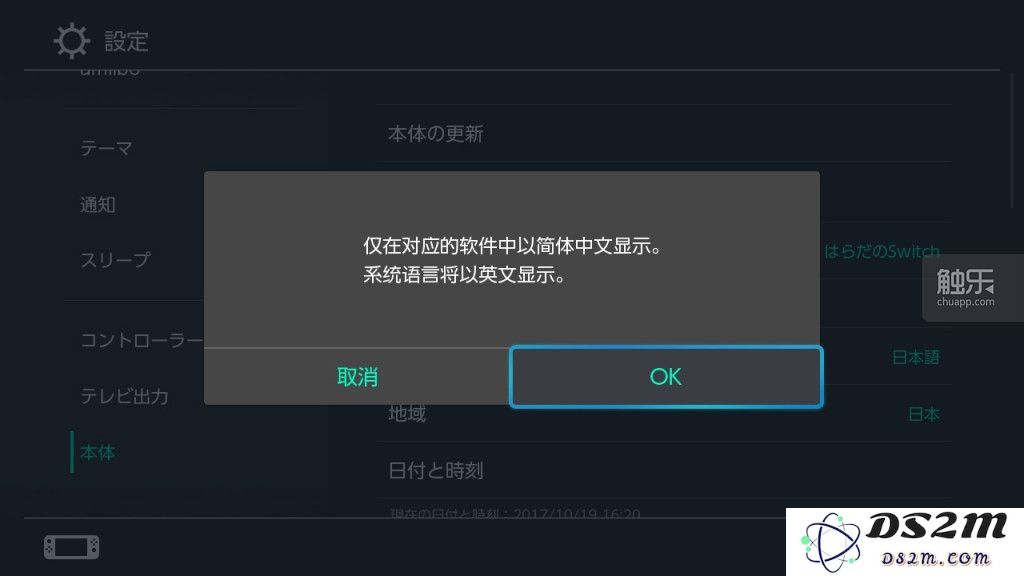Click the はらだのSwitch console name
The height and width of the screenshot is (576, 1024).
coord(882,251)
